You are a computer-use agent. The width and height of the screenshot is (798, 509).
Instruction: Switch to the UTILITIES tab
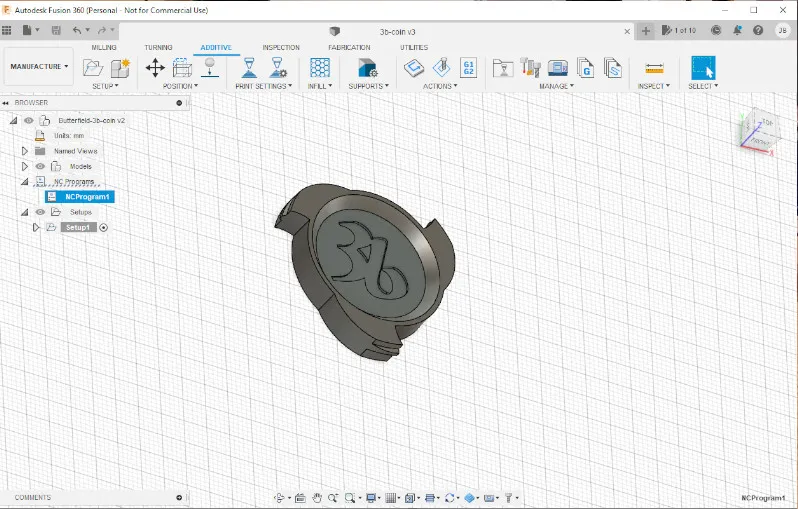coord(414,47)
